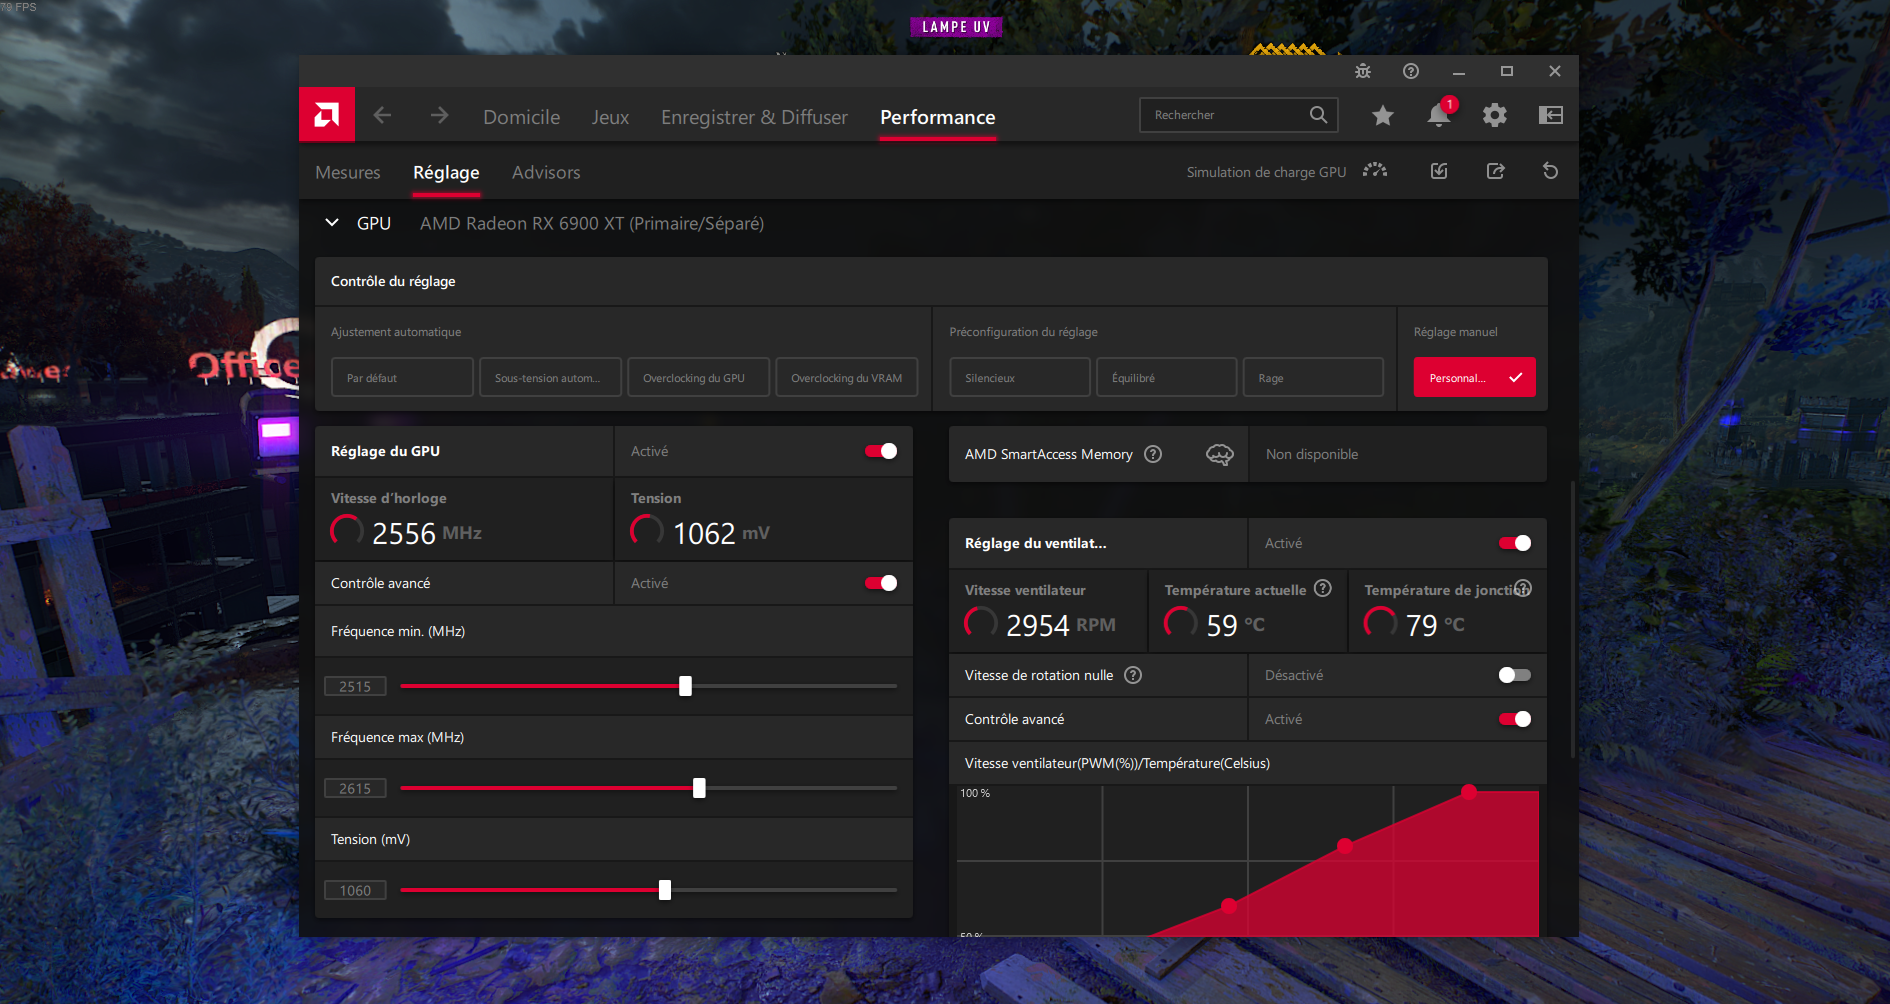Disable the Réglage du GPU toggle
This screenshot has width=1890, height=1004.
coord(881,451)
